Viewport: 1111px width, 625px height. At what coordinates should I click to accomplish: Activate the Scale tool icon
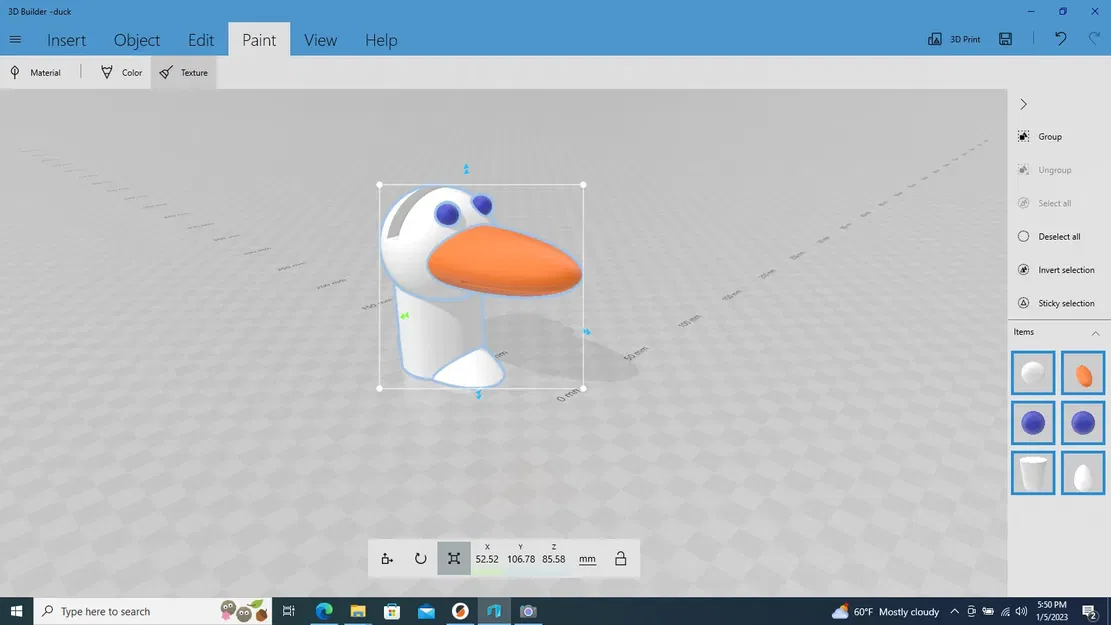453,558
